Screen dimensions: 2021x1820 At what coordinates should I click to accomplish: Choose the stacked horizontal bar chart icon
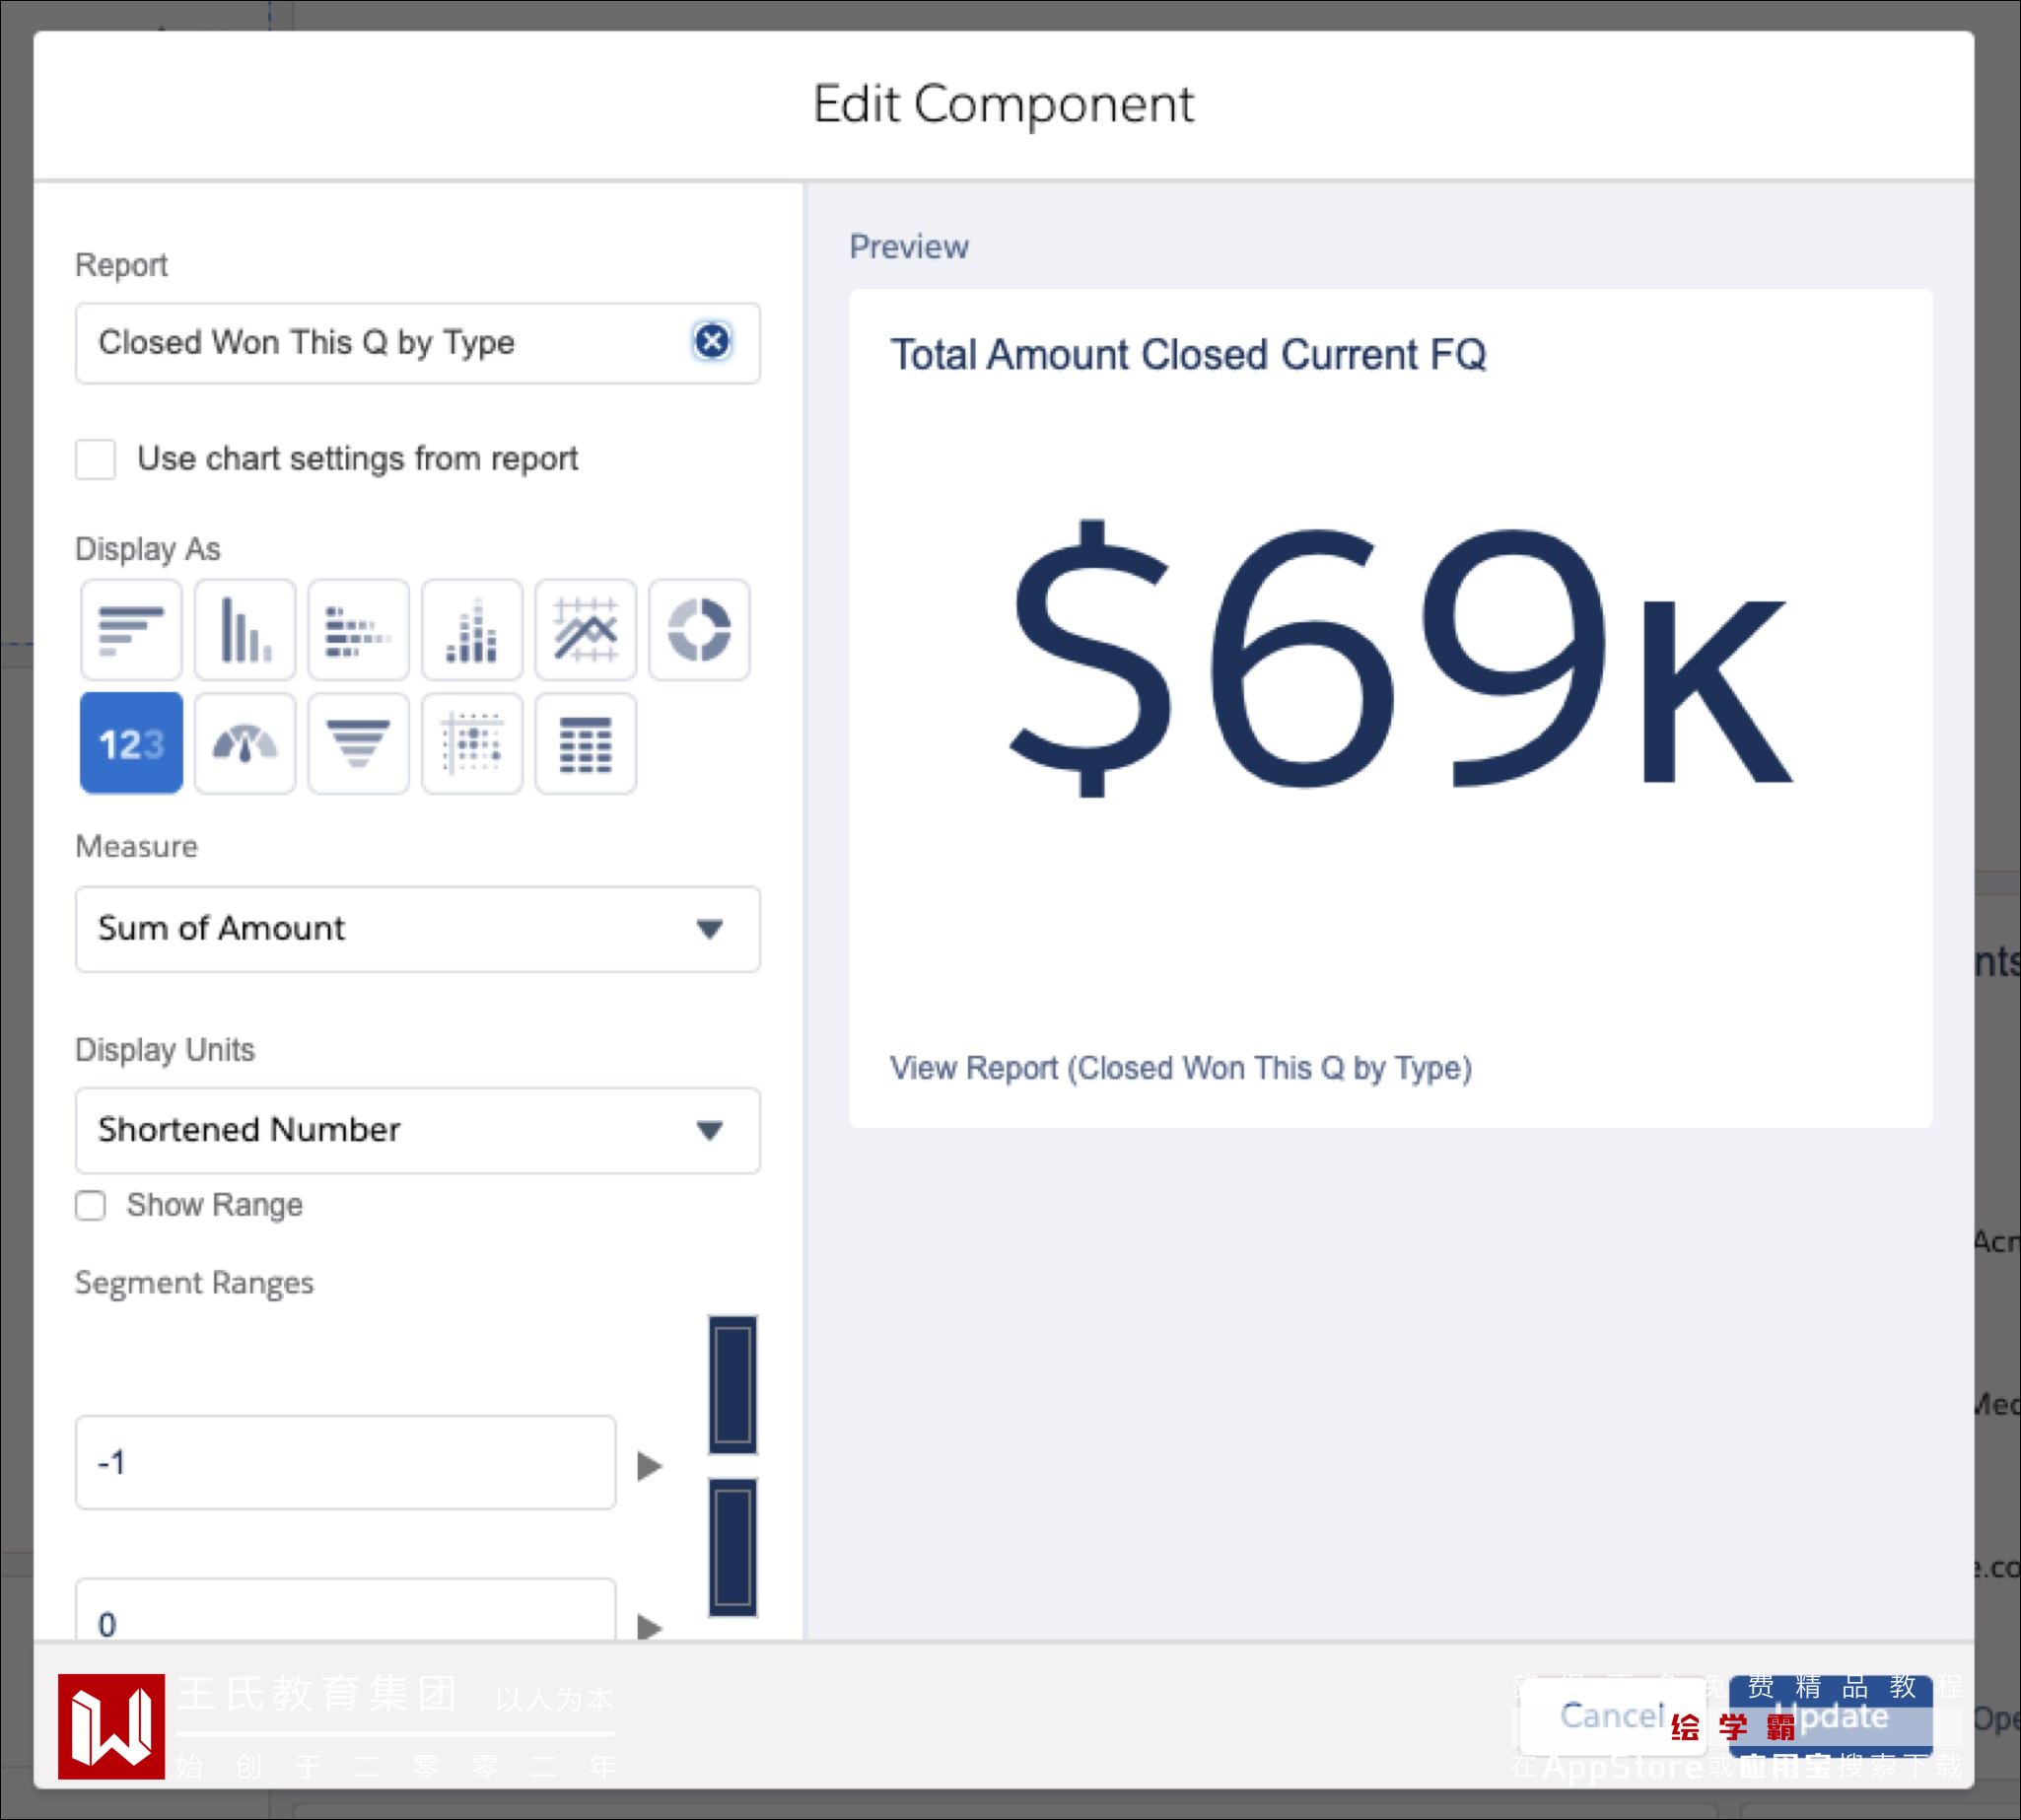(x=358, y=630)
